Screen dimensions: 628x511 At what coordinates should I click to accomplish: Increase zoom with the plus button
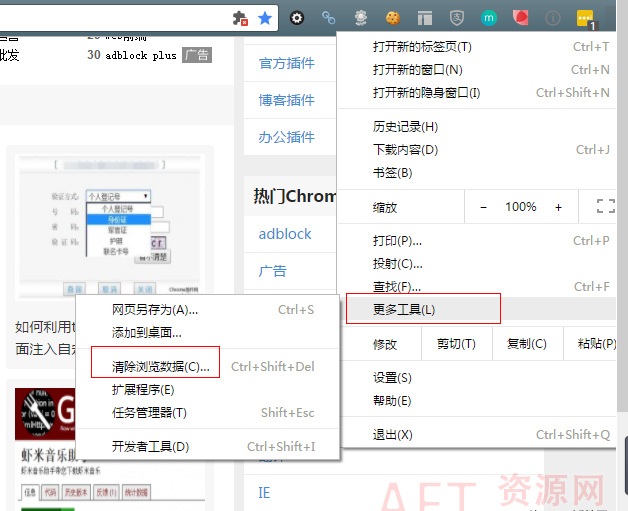558,207
